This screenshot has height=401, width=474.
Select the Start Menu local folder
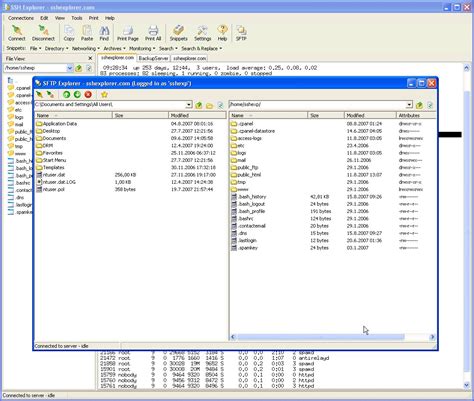[x=51, y=160]
